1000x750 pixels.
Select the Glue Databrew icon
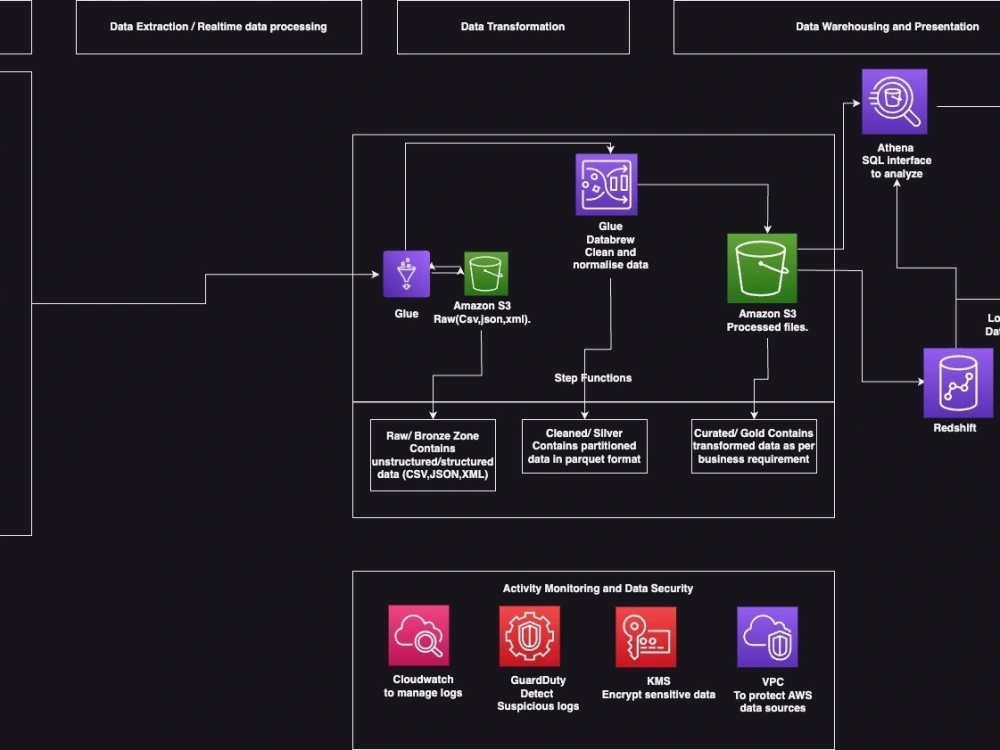click(x=606, y=184)
